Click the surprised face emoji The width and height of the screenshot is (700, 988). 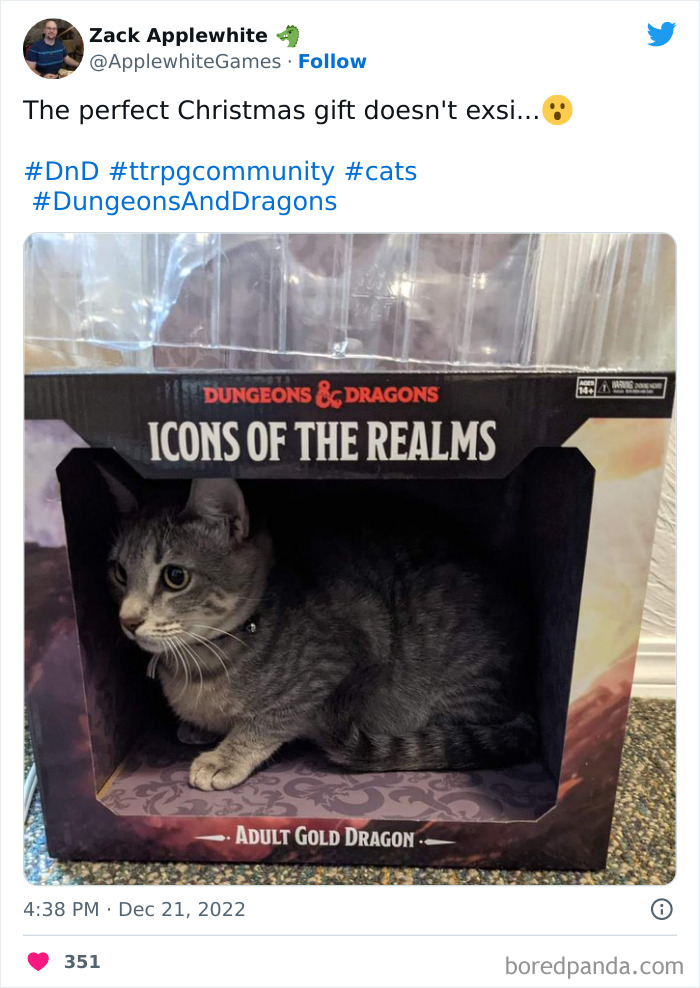pyautogui.click(x=557, y=110)
